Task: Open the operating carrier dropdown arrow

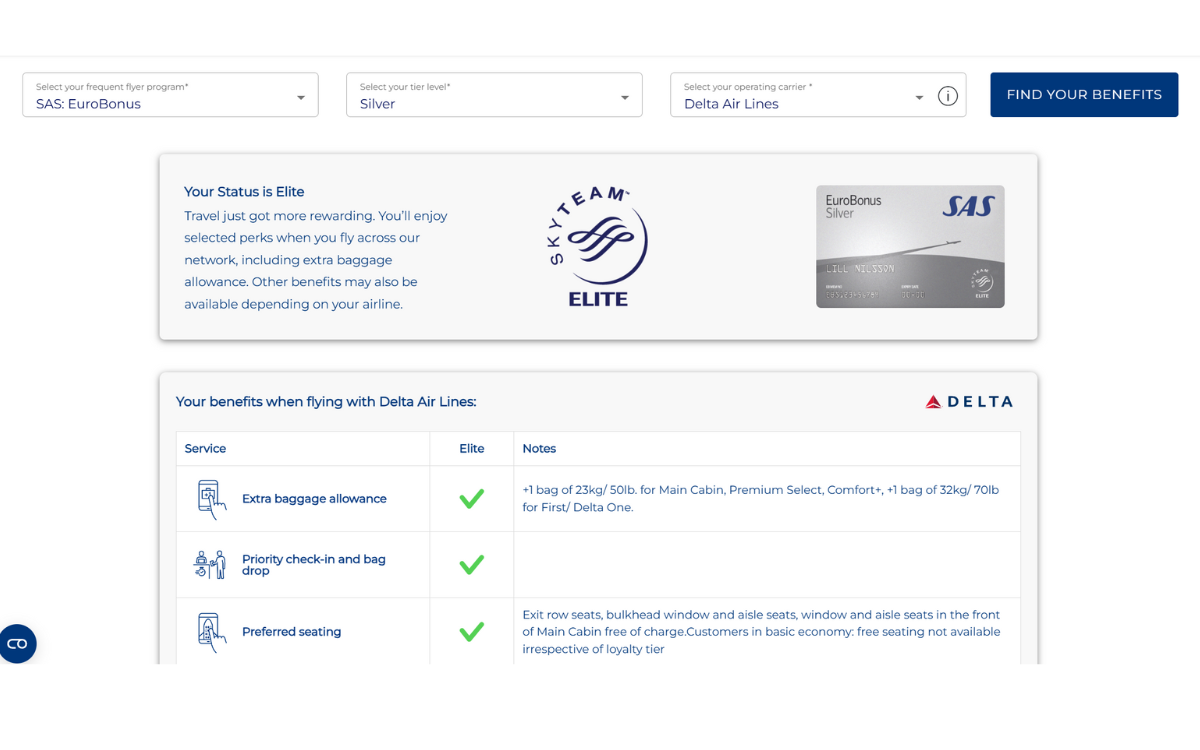Action: [919, 97]
